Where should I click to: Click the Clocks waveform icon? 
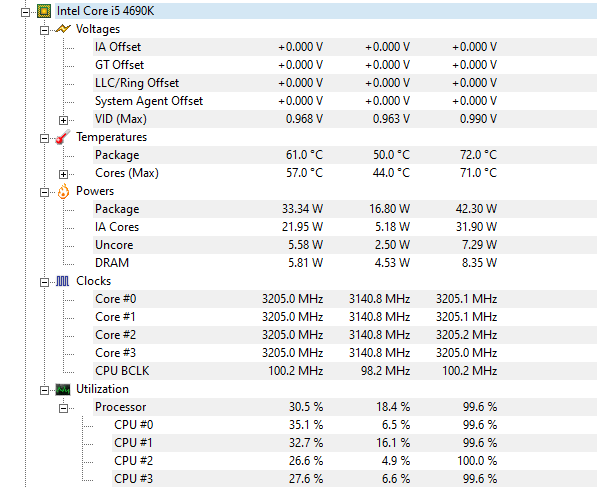pyautogui.click(x=63, y=281)
